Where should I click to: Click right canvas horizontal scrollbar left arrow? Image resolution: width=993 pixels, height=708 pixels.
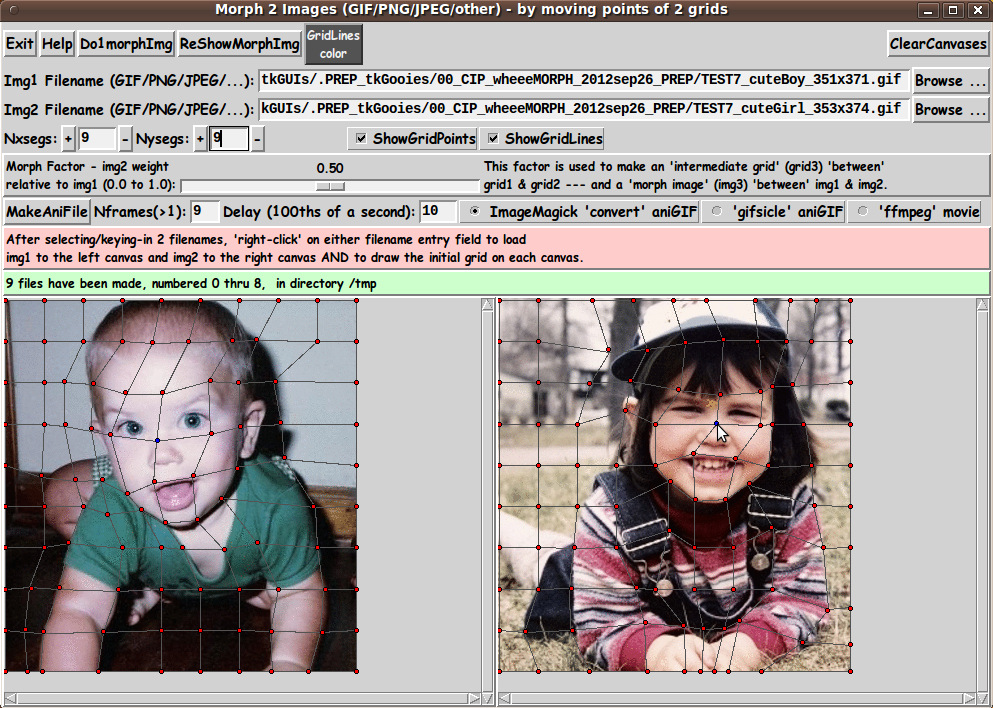point(505,699)
